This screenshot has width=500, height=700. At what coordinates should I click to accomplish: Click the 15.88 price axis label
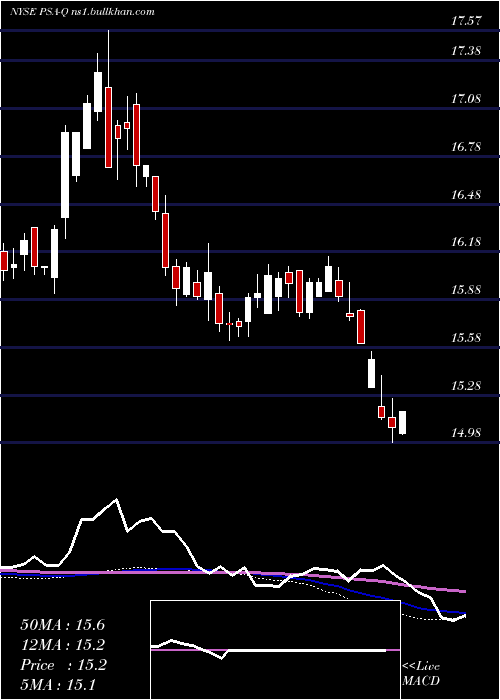pyautogui.click(x=466, y=290)
